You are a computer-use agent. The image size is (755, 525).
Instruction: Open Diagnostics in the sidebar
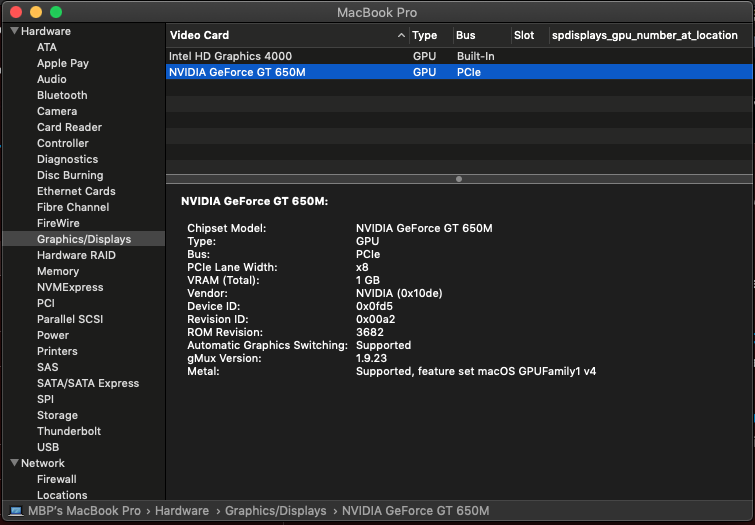point(67,159)
